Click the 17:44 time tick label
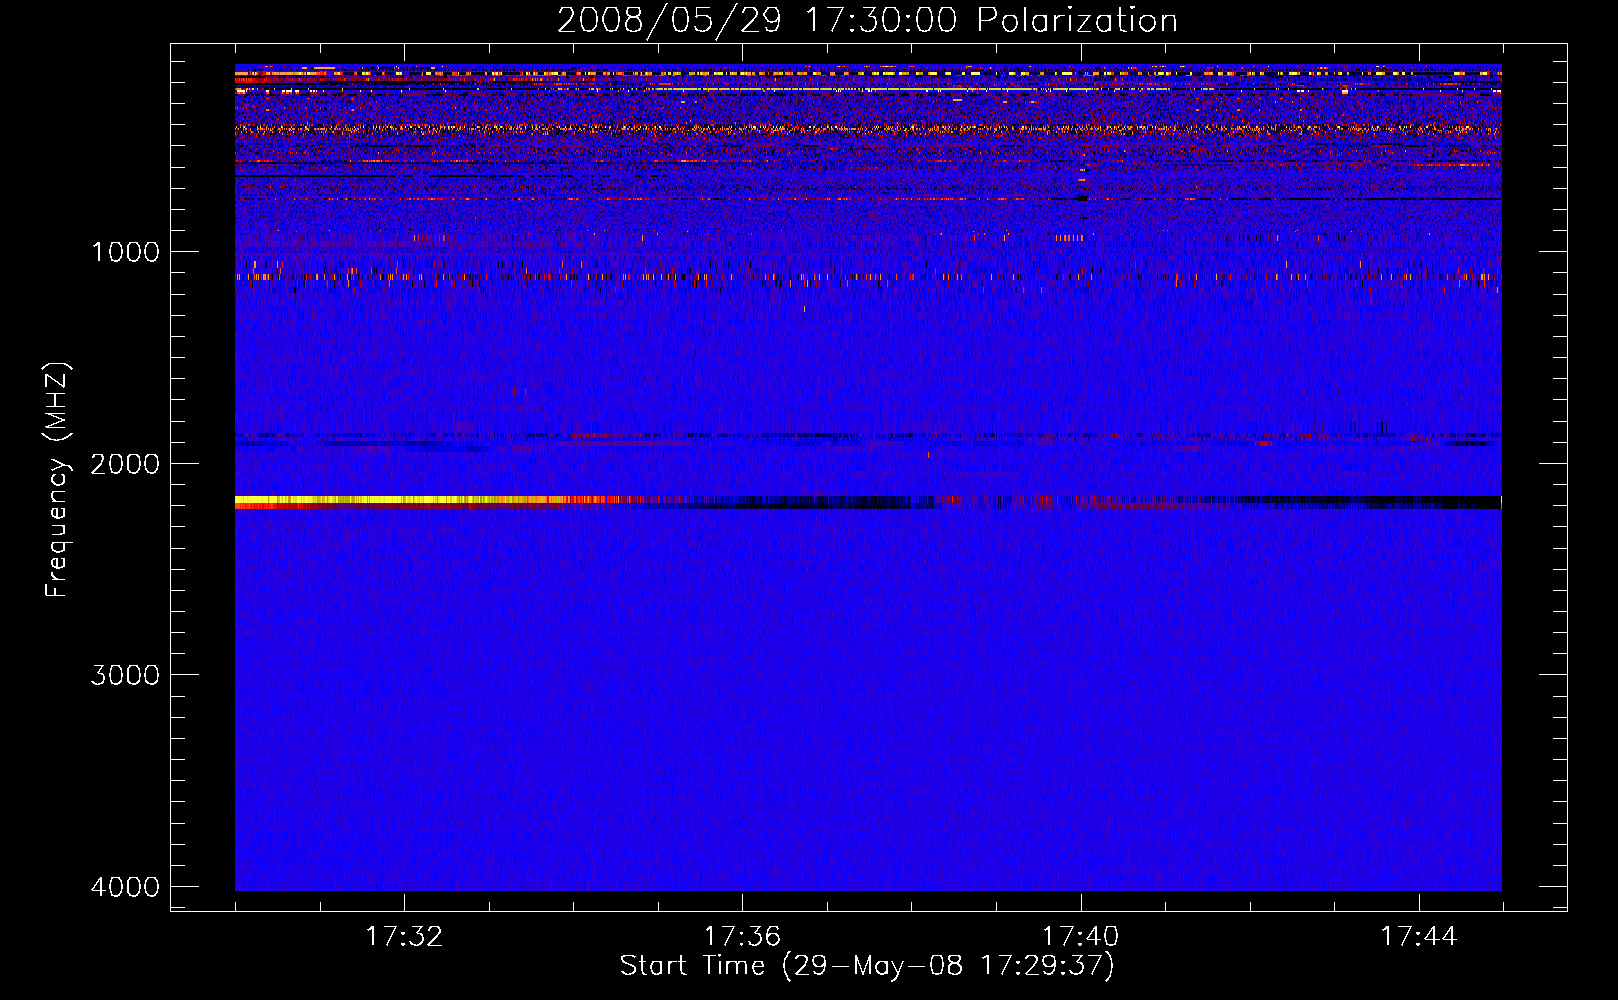The image size is (1618, 1000). 1419,936
